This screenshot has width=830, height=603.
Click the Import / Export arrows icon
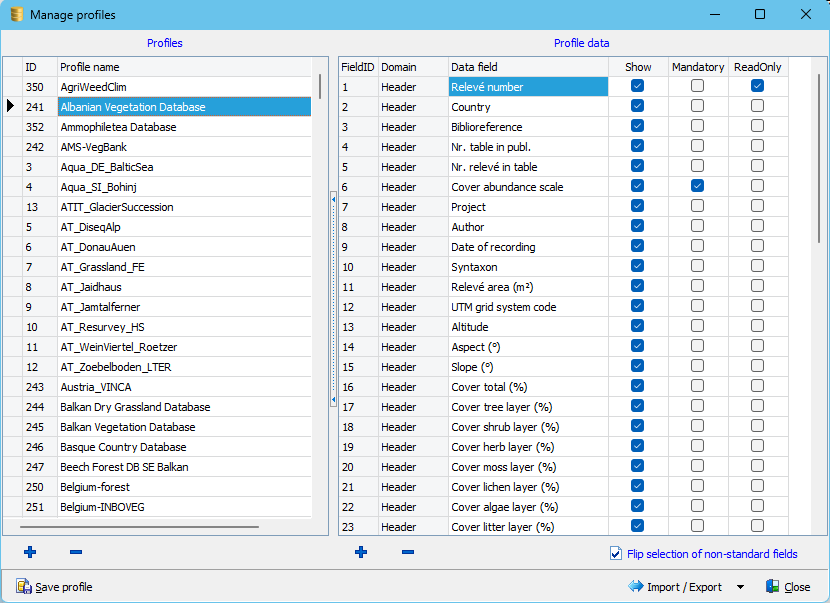(x=635, y=587)
